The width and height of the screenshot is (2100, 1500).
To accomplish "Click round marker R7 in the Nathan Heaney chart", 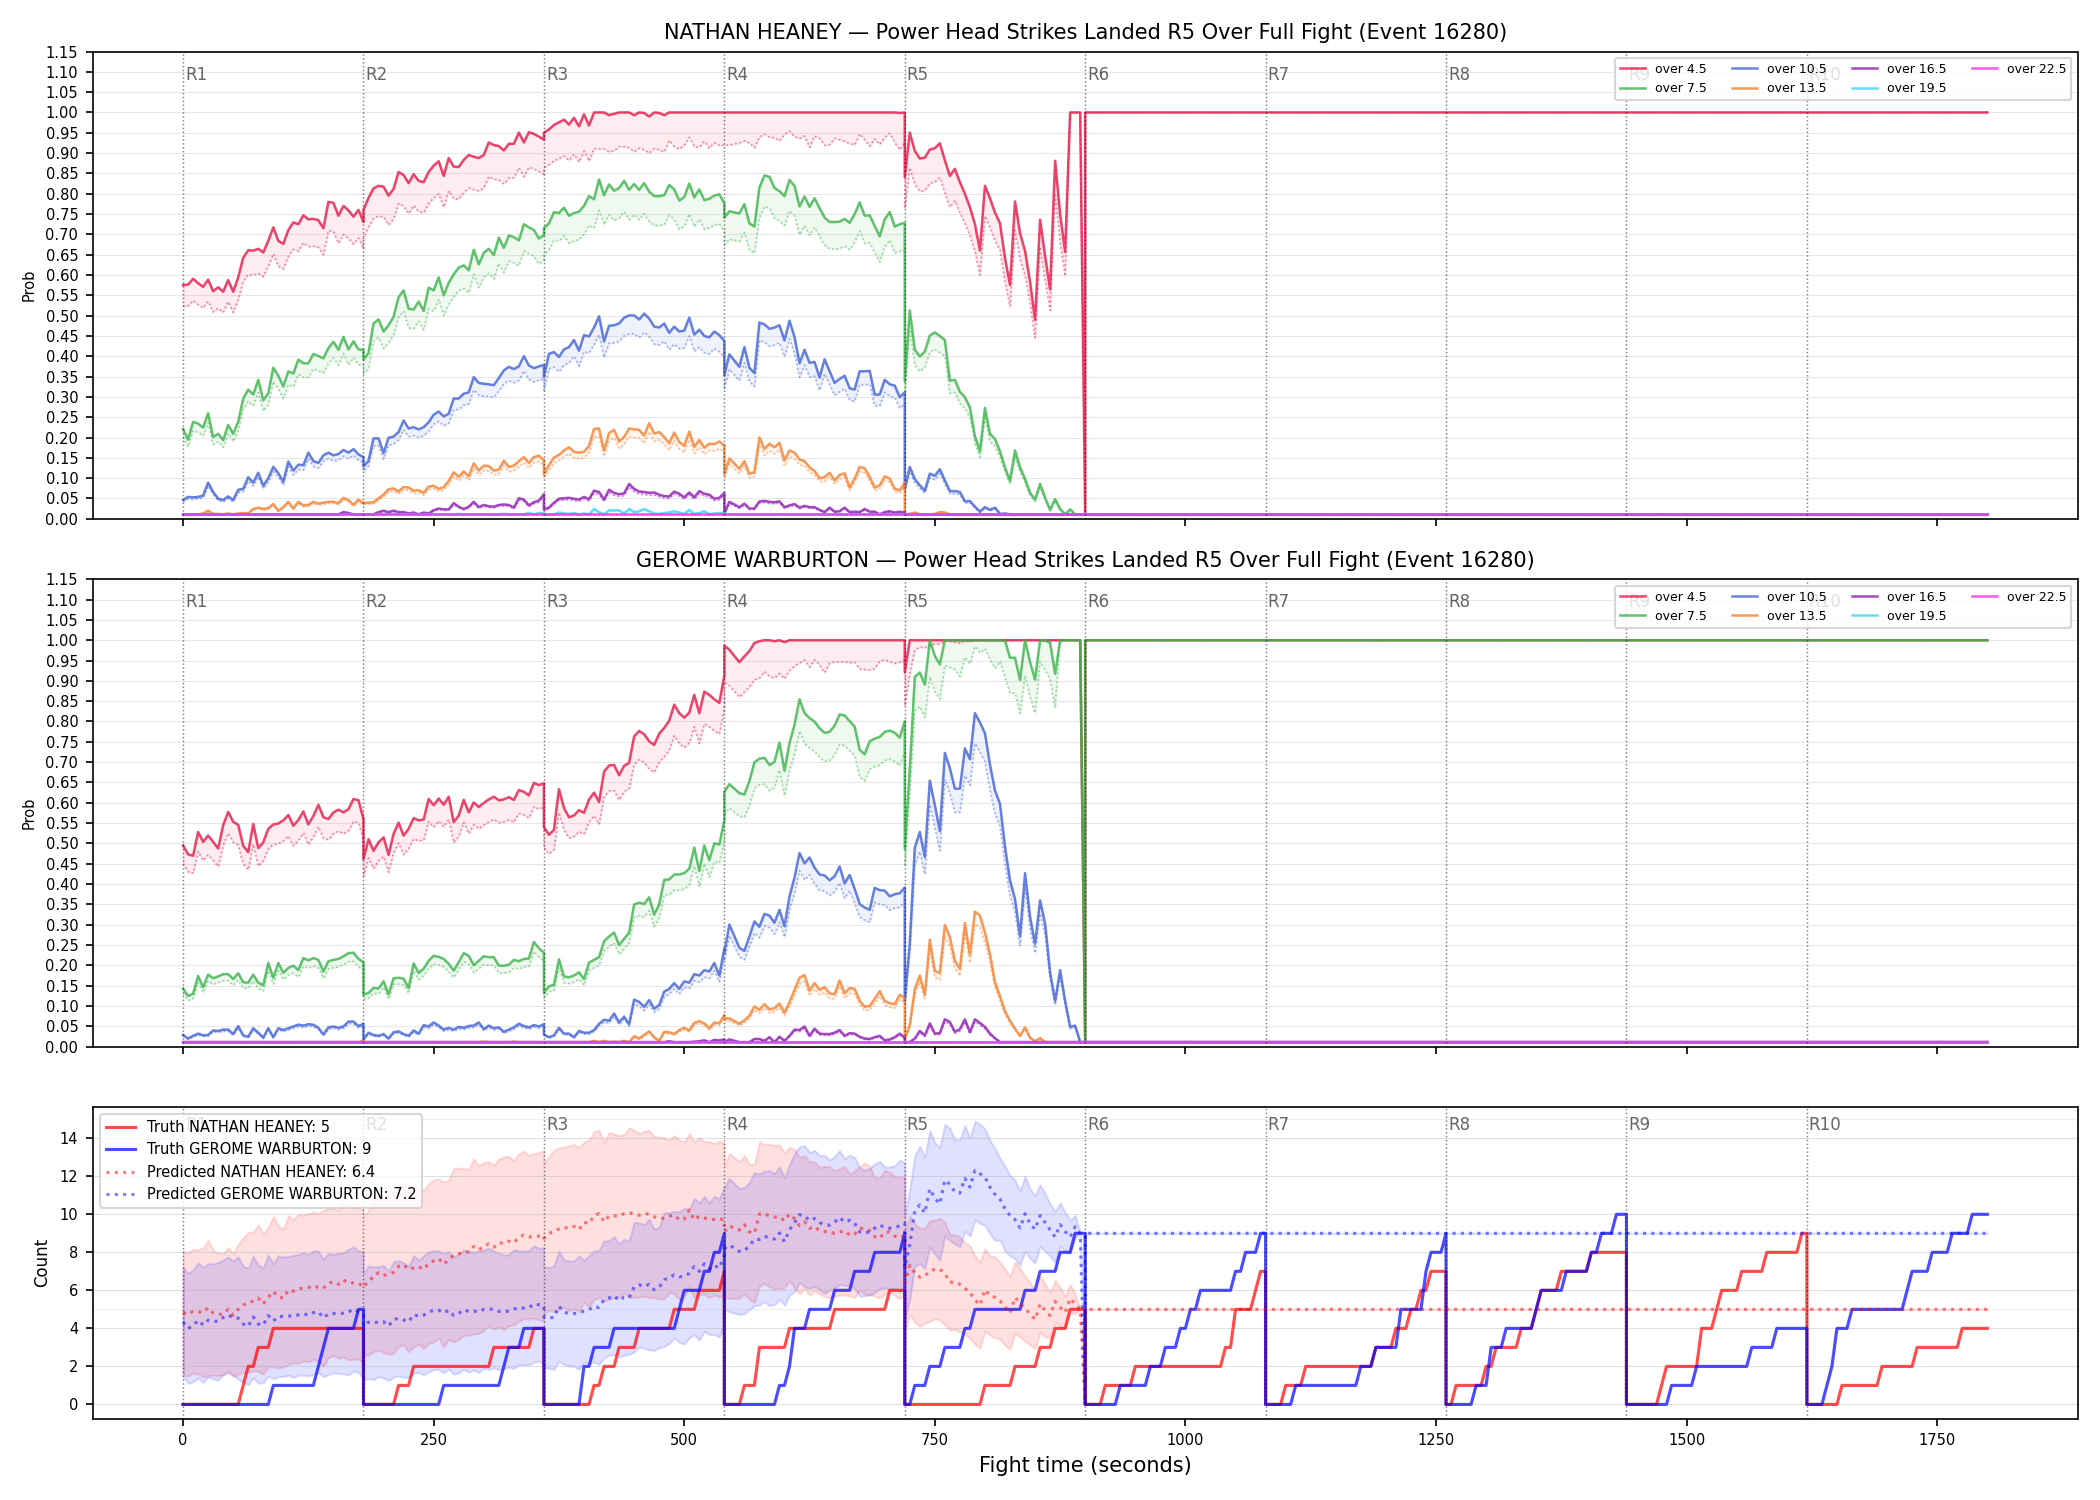I will [x=1278, y=74].
